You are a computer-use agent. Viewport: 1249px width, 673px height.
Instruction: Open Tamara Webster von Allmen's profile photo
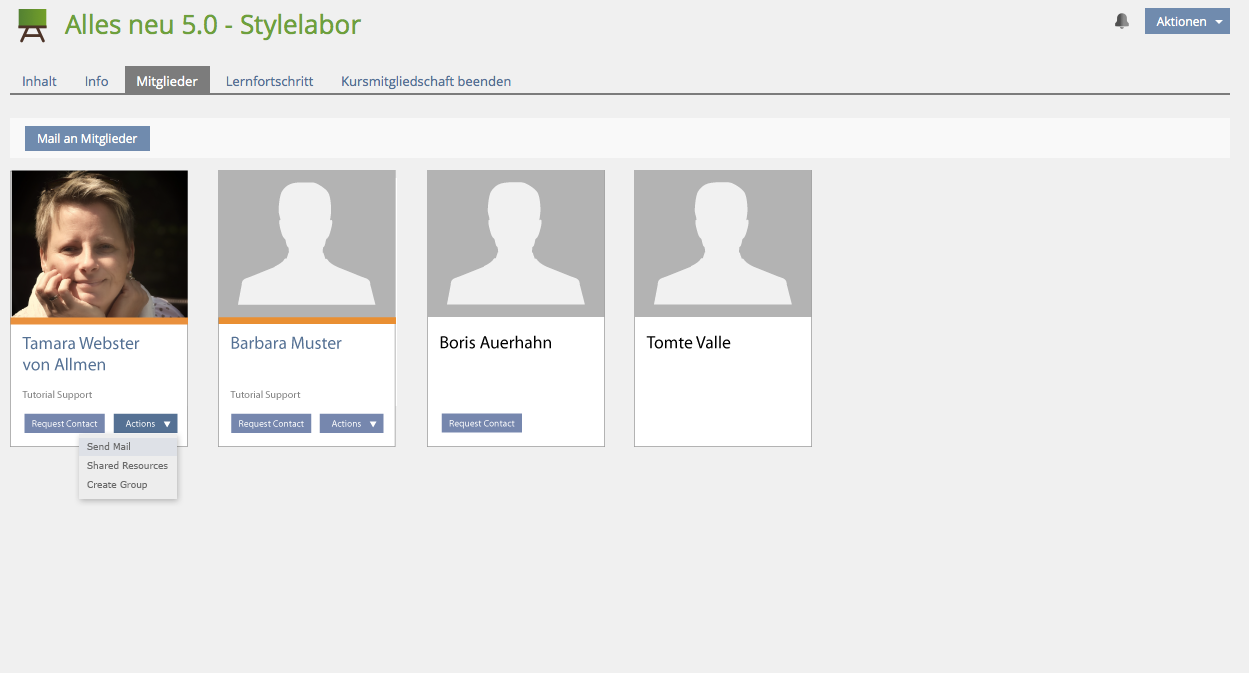99,244
